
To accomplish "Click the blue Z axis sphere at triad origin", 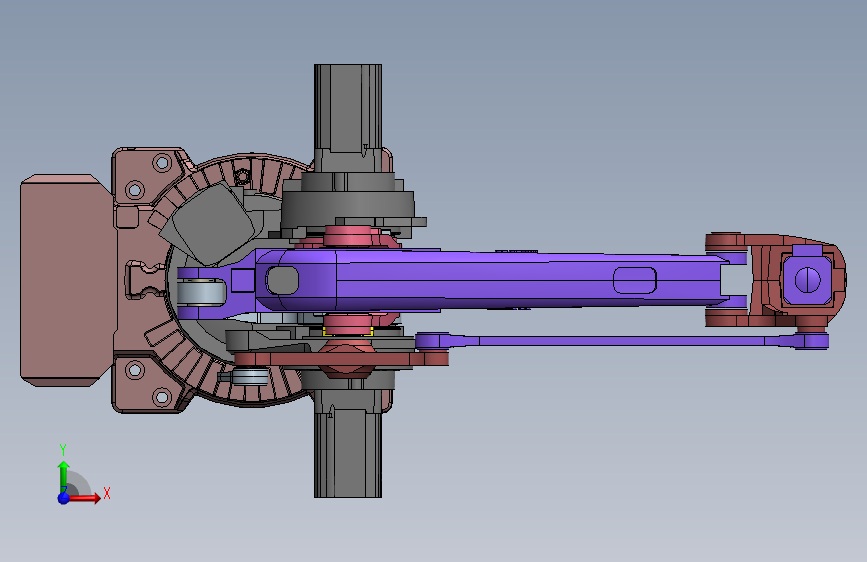I will coord(64,498).
